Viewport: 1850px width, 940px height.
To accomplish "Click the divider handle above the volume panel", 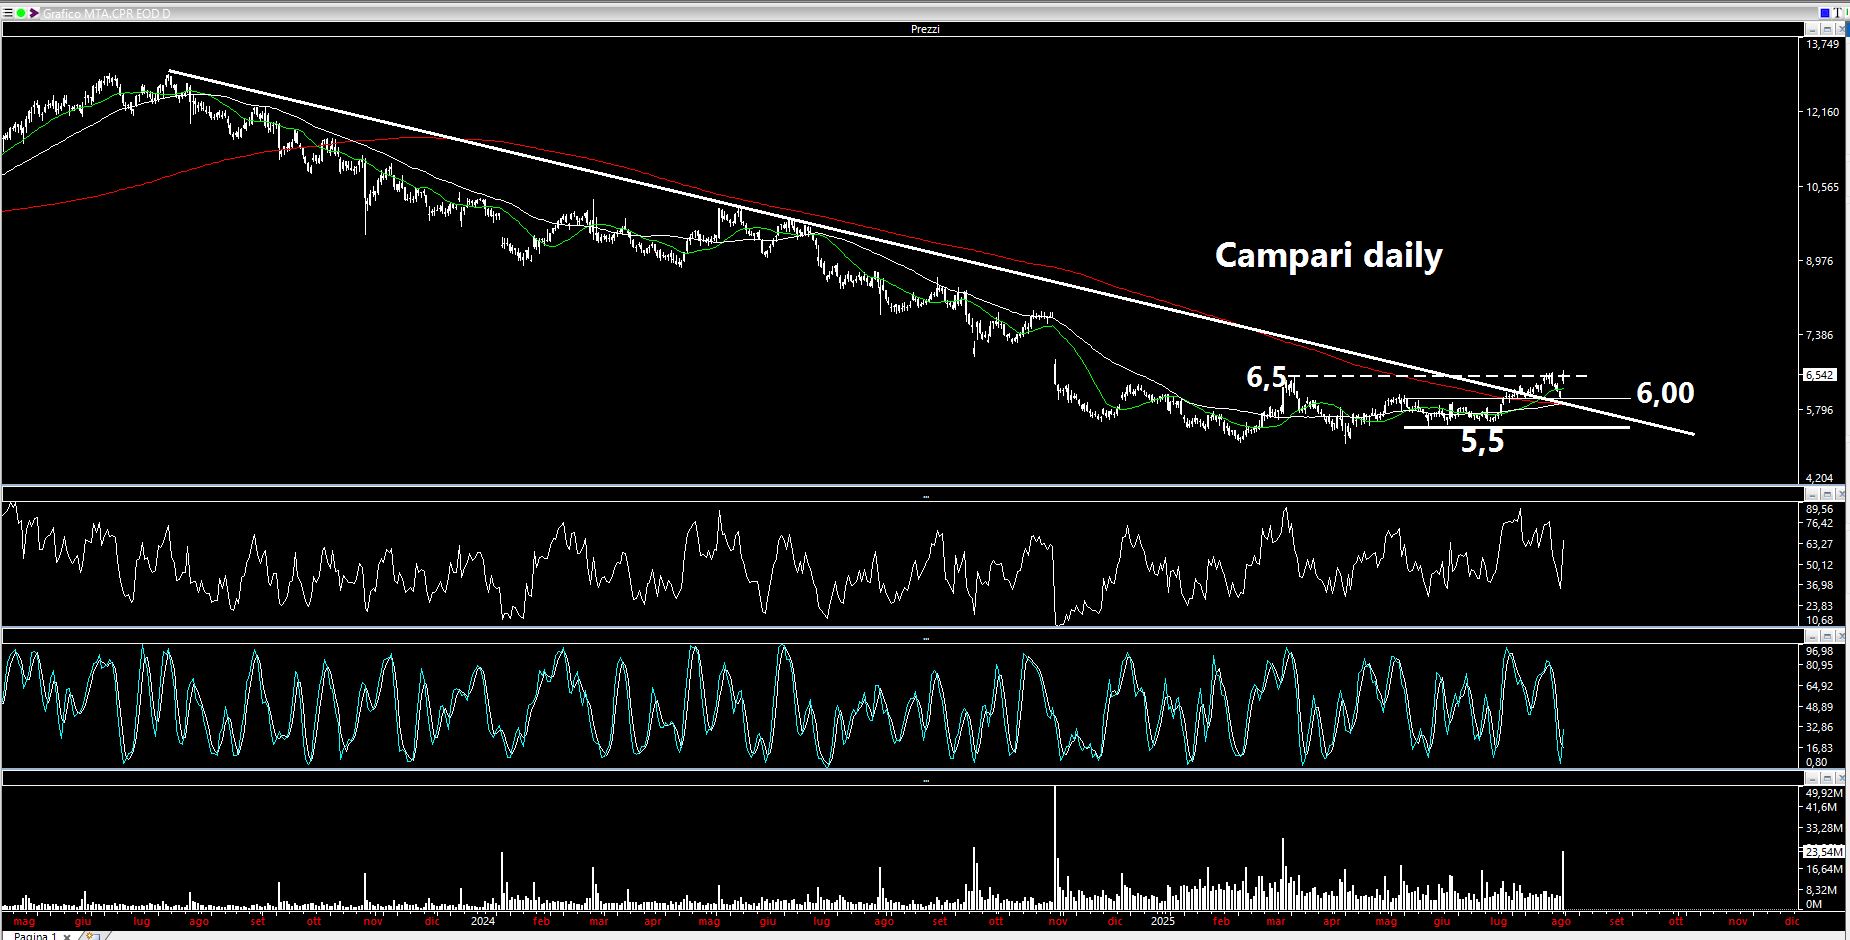I will (925, 780).
